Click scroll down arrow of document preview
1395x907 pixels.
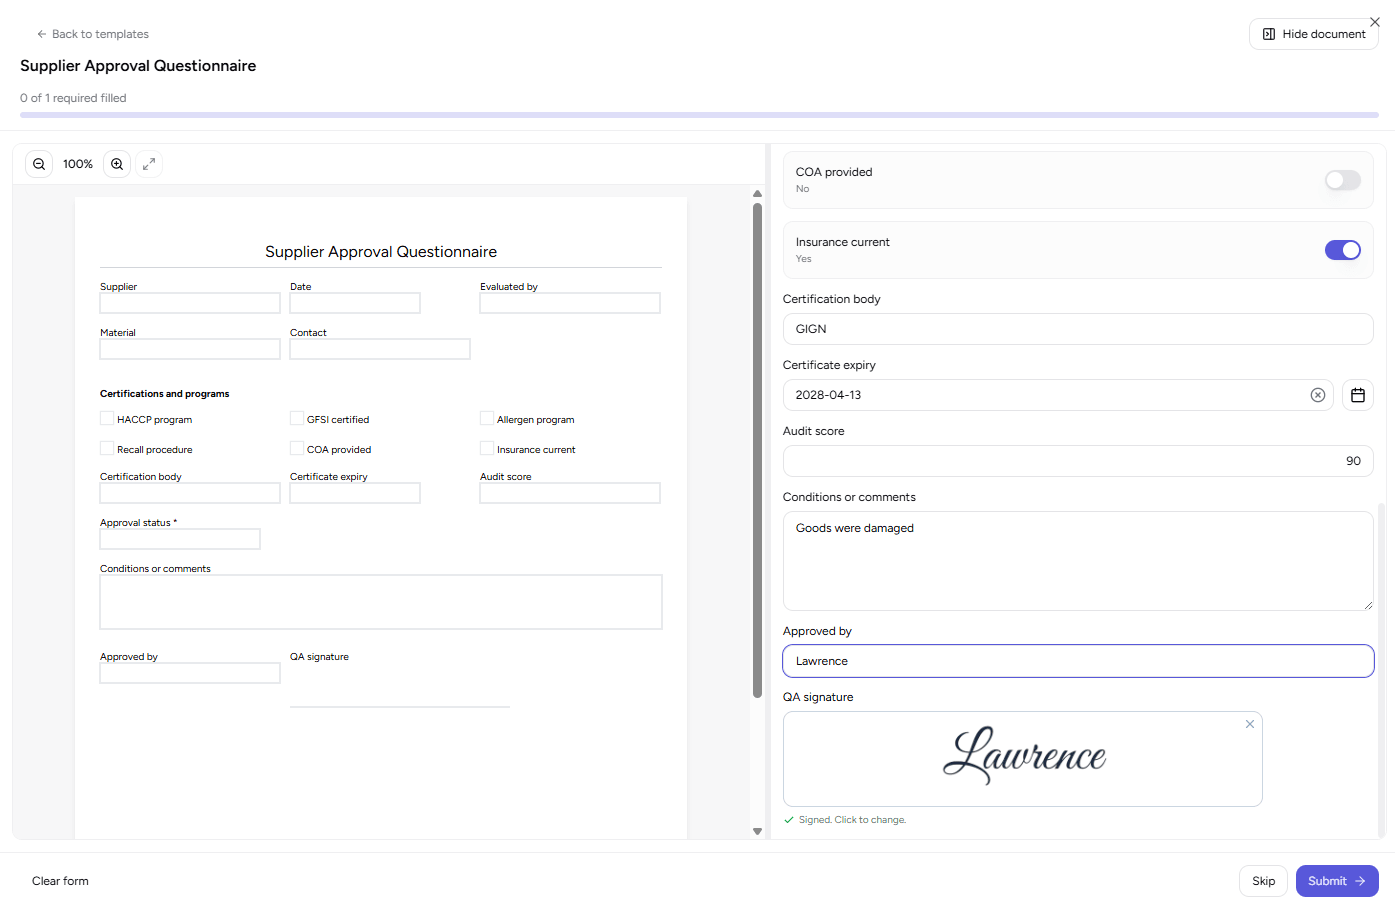757,831
